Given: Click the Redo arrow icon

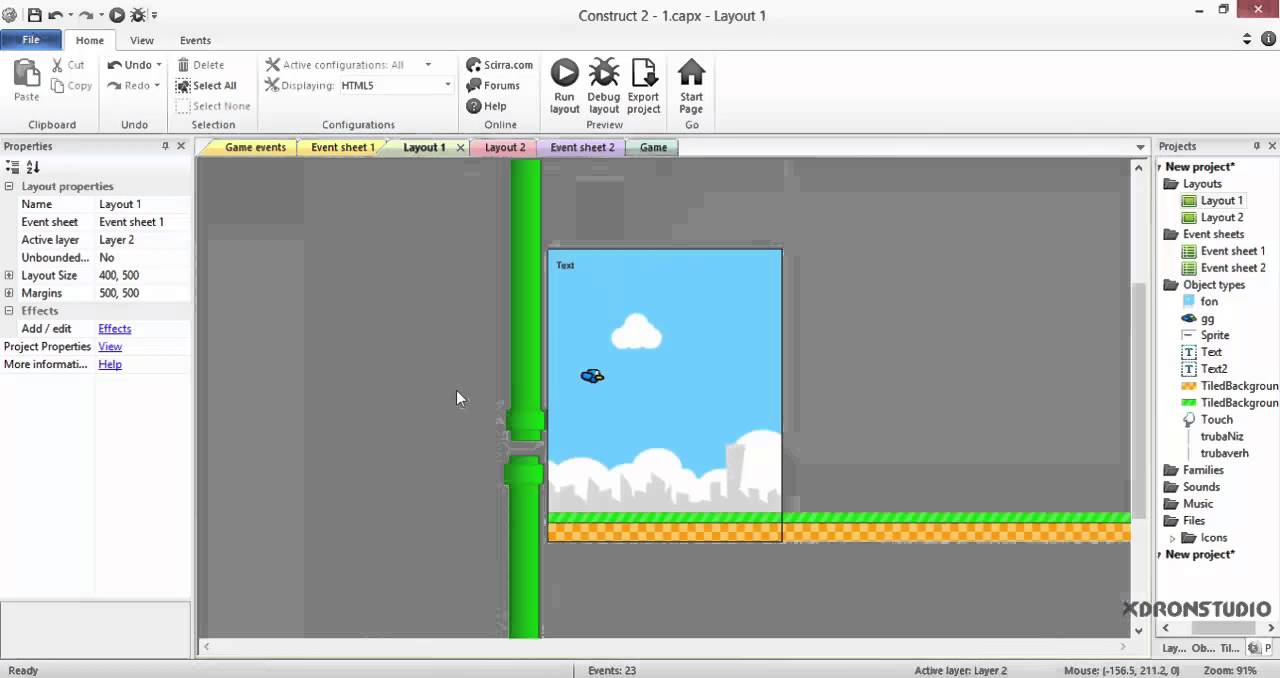Looking at the screenshot, I should pos(114,86).
